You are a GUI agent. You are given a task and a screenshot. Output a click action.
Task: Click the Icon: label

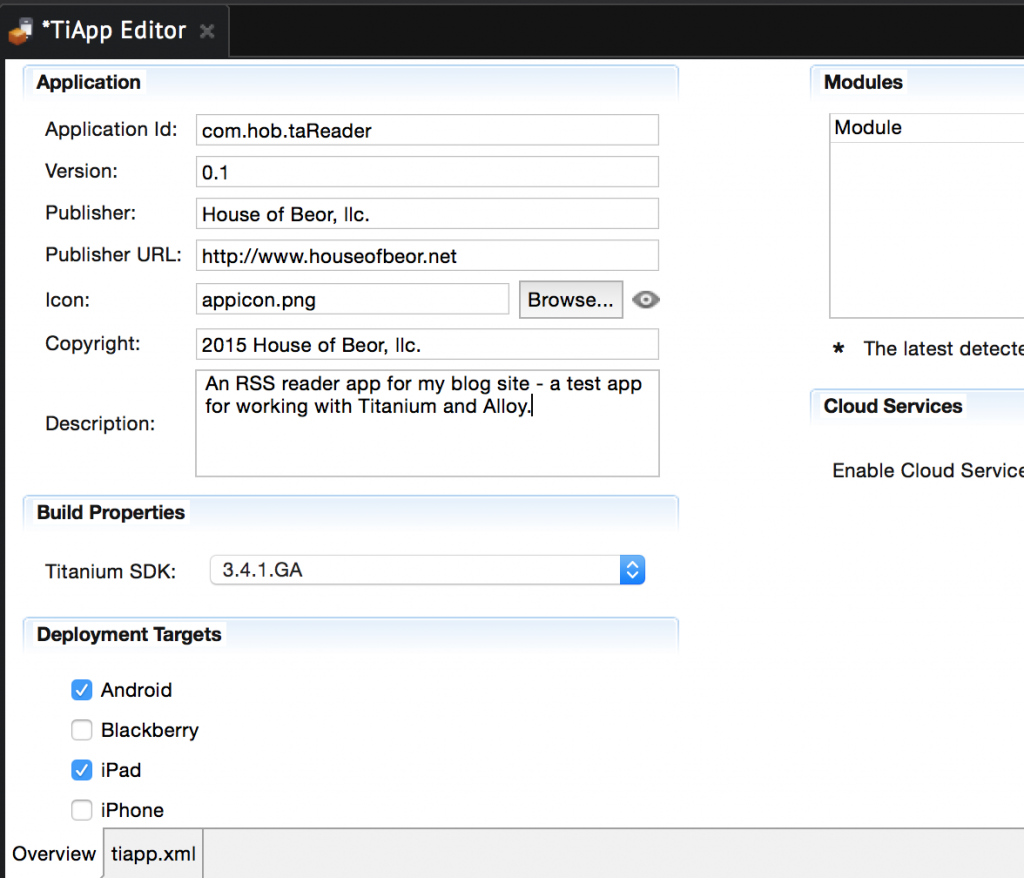pyautogui.click(x=67, y=300)
